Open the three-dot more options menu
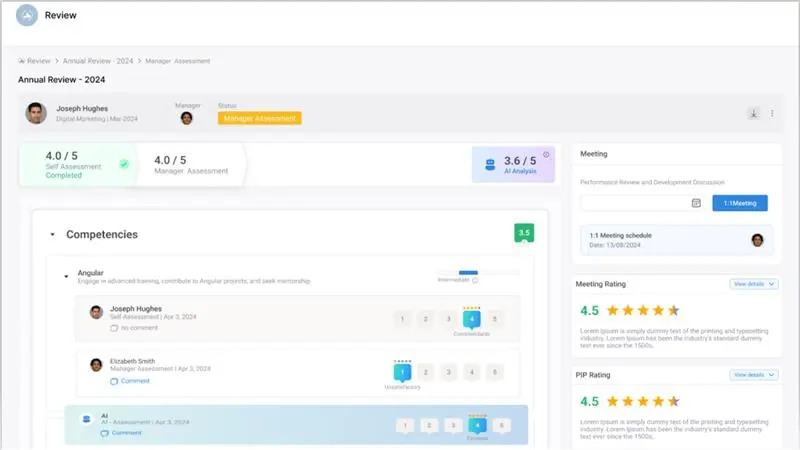800x450 pixels. point(772,113)
